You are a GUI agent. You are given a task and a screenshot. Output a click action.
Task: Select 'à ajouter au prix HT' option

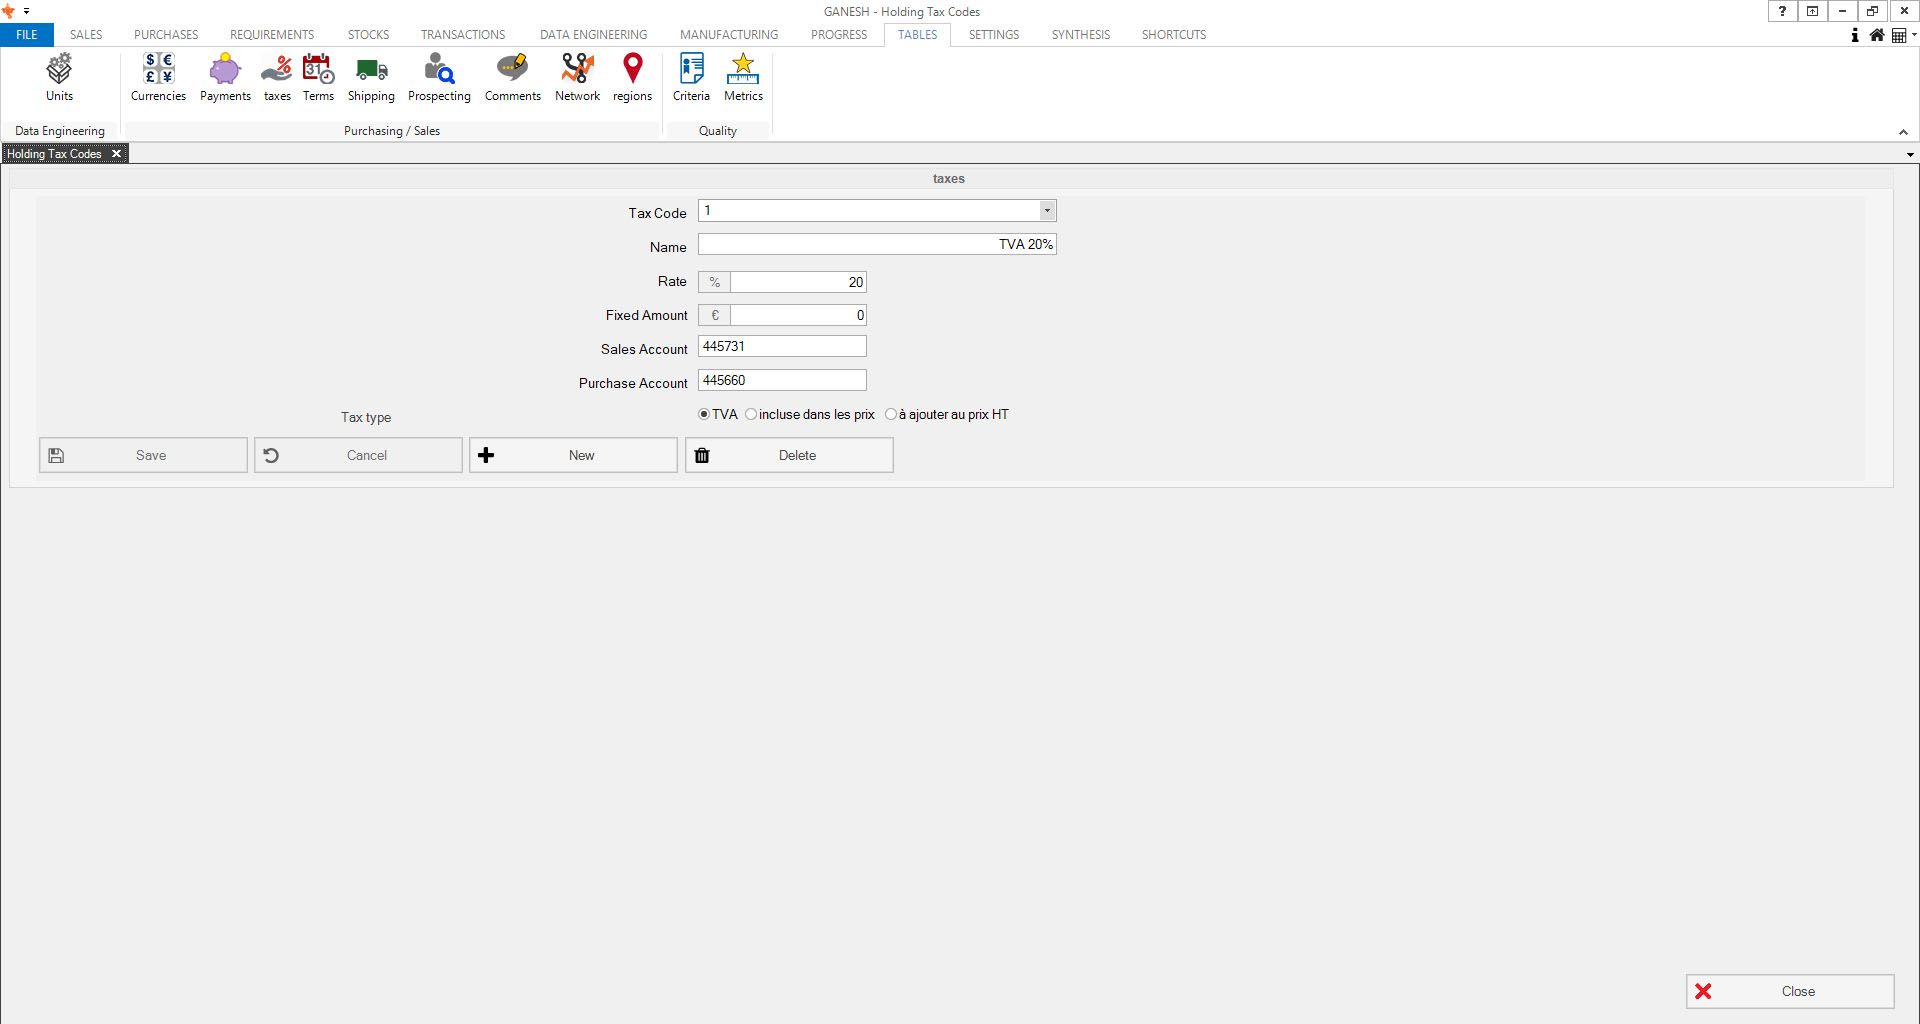click(x=891, y=414)
